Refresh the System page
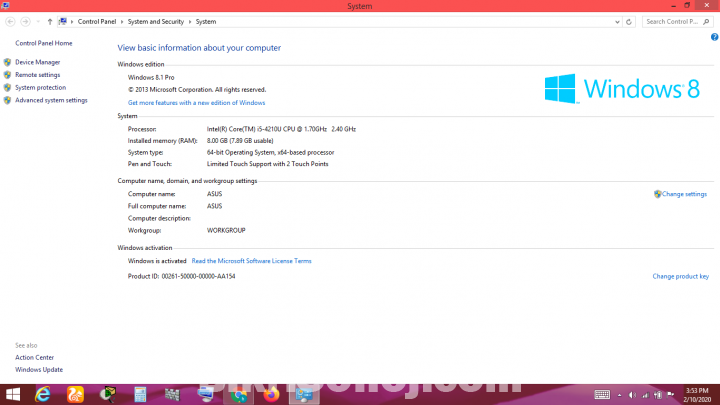 [629, 22]
